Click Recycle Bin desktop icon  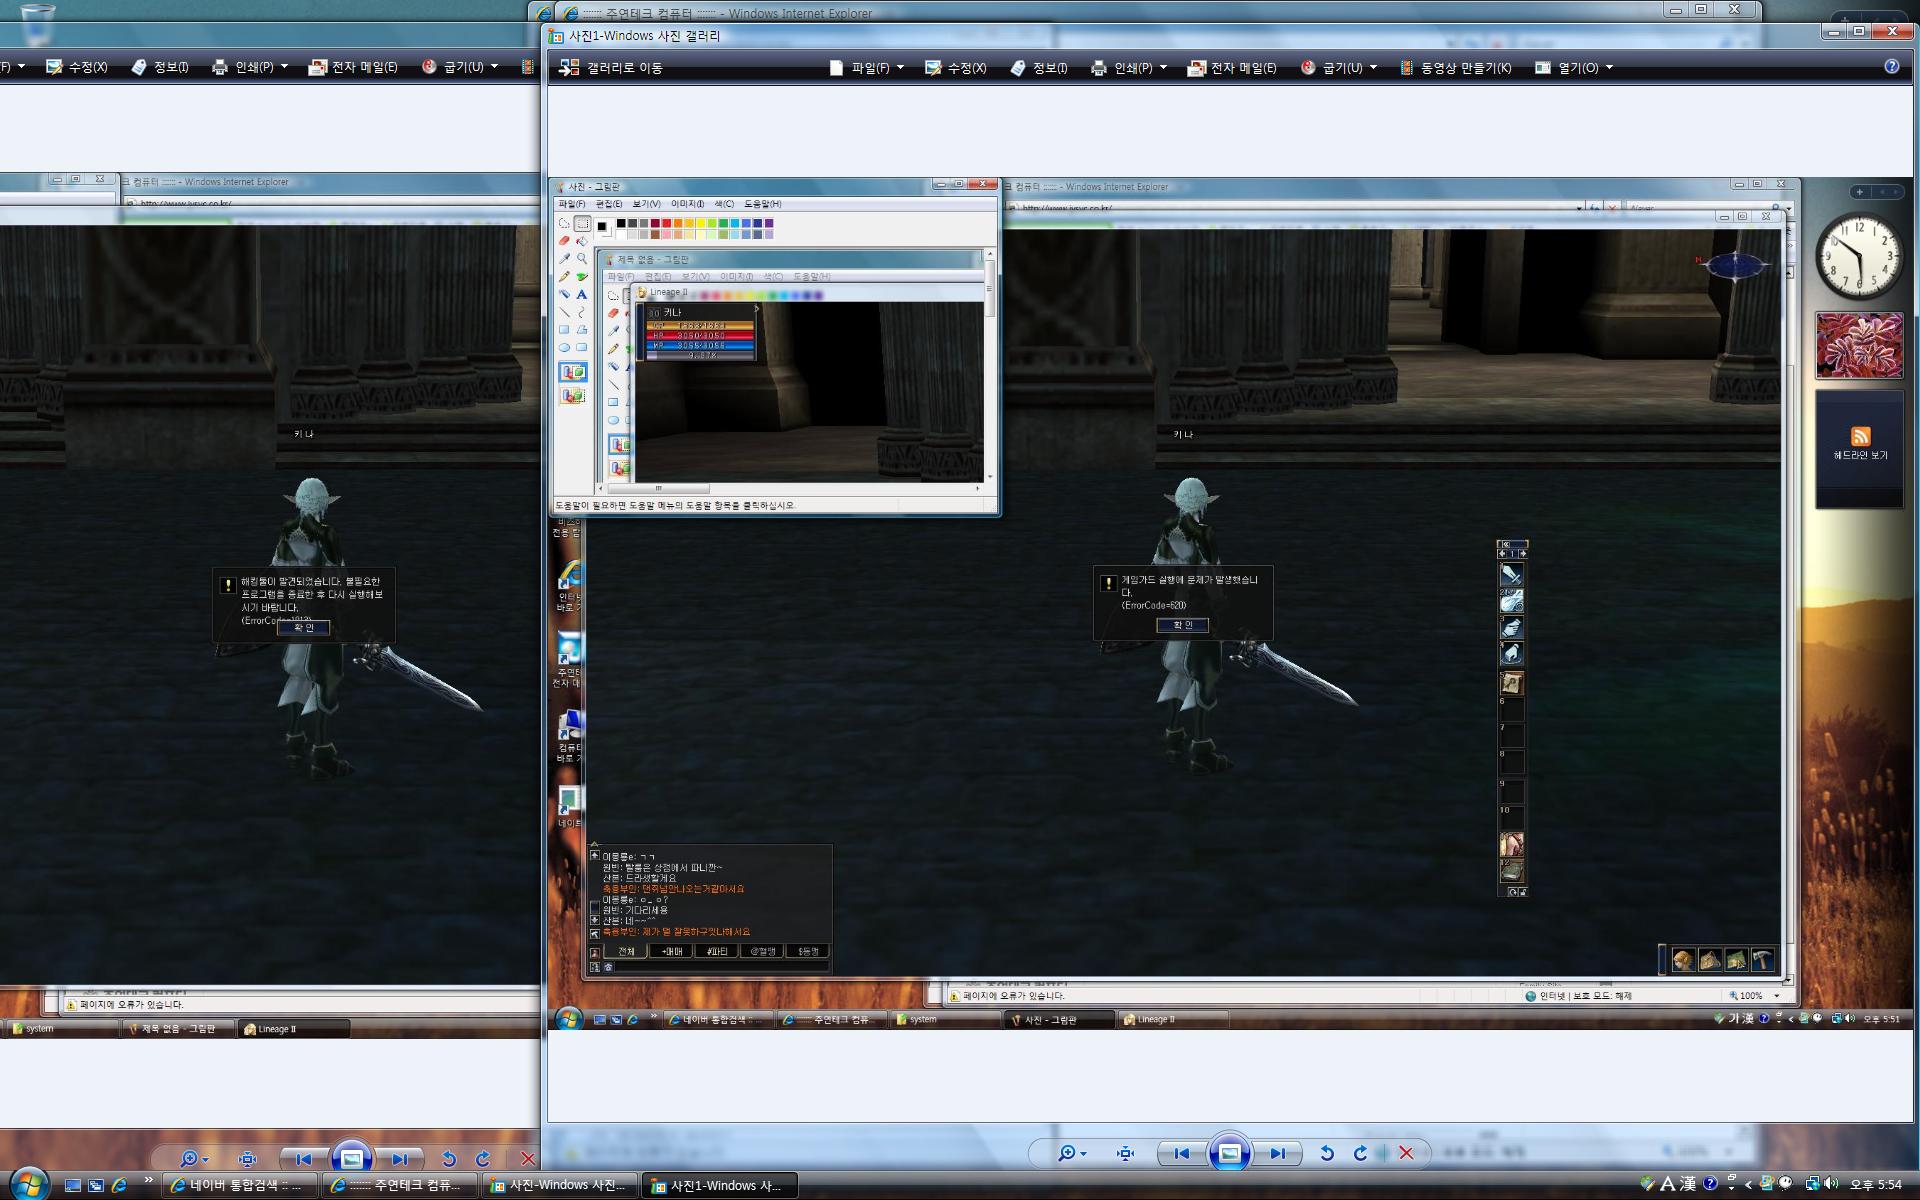(38, 25)
